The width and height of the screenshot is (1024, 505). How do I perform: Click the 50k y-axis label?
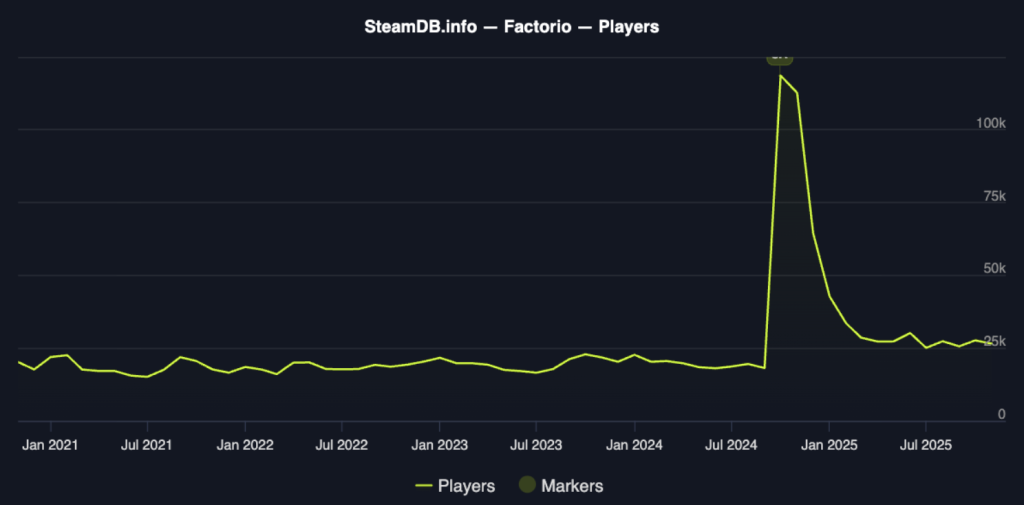click(x=994, y=269)
